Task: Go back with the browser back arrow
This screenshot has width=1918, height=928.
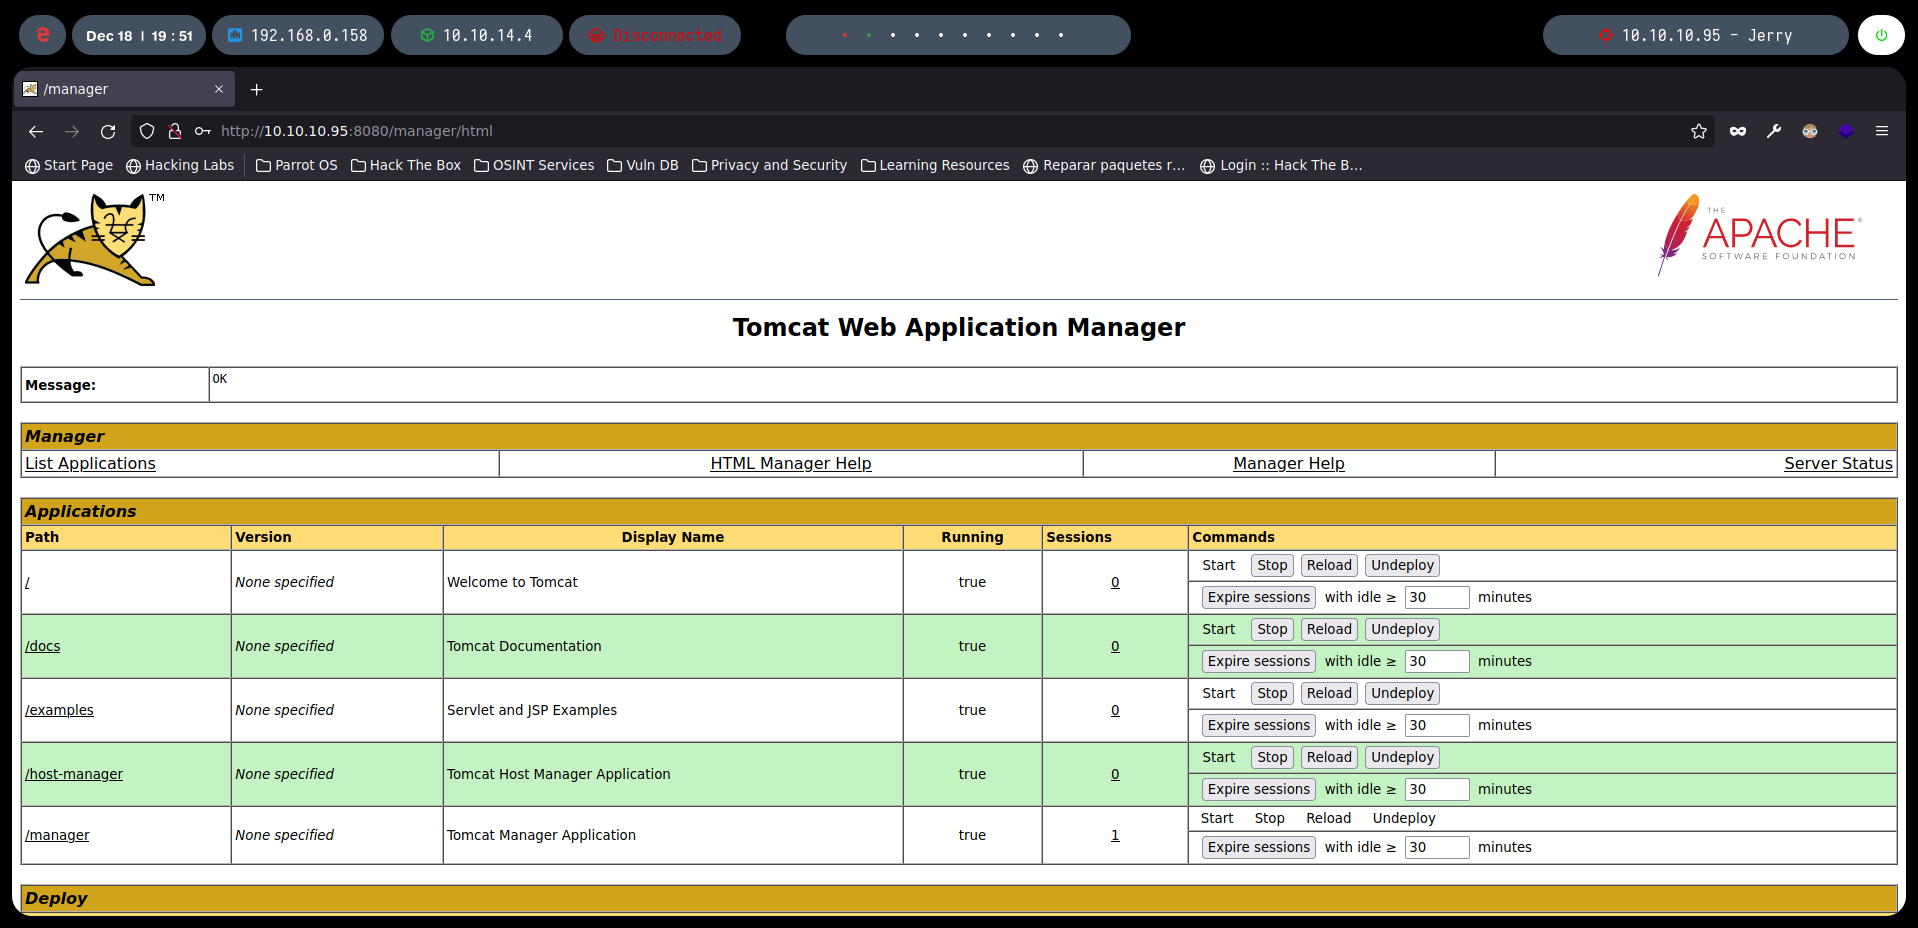Action: 36,131
